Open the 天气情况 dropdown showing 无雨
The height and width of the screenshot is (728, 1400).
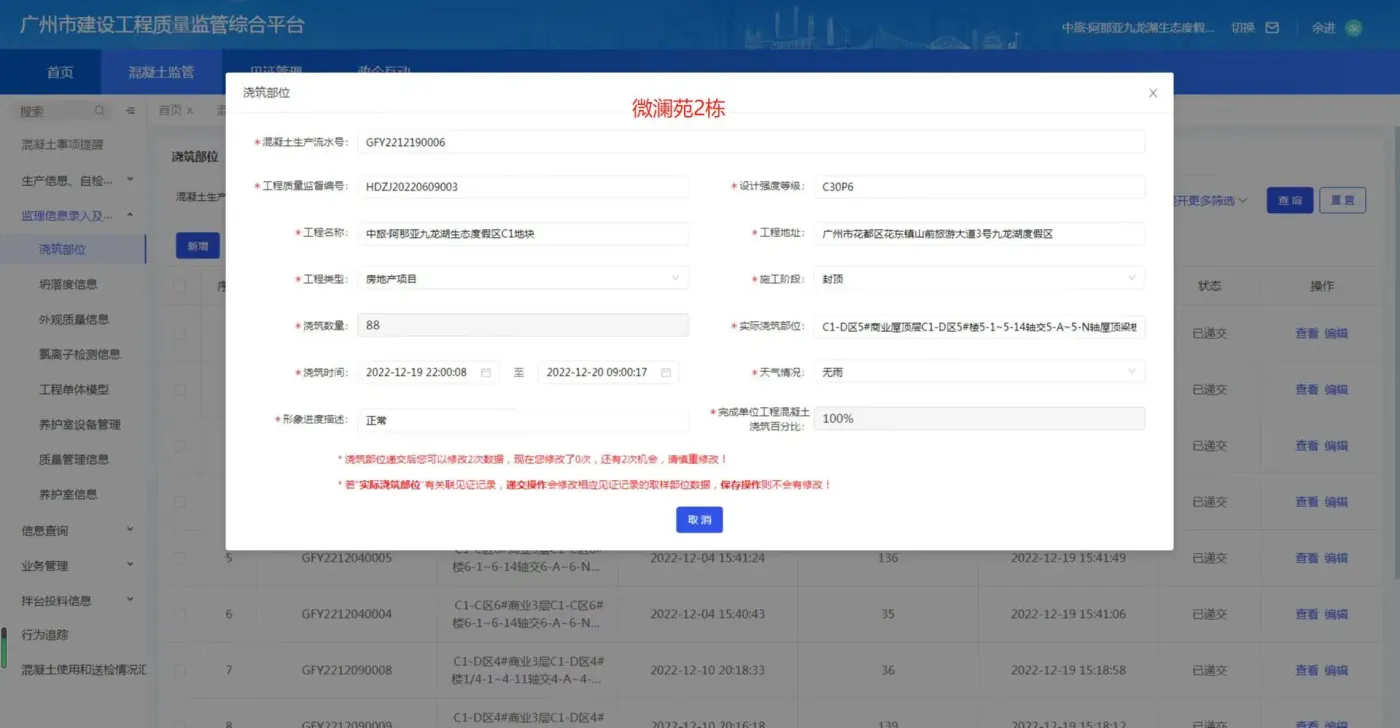coord(978,372)
